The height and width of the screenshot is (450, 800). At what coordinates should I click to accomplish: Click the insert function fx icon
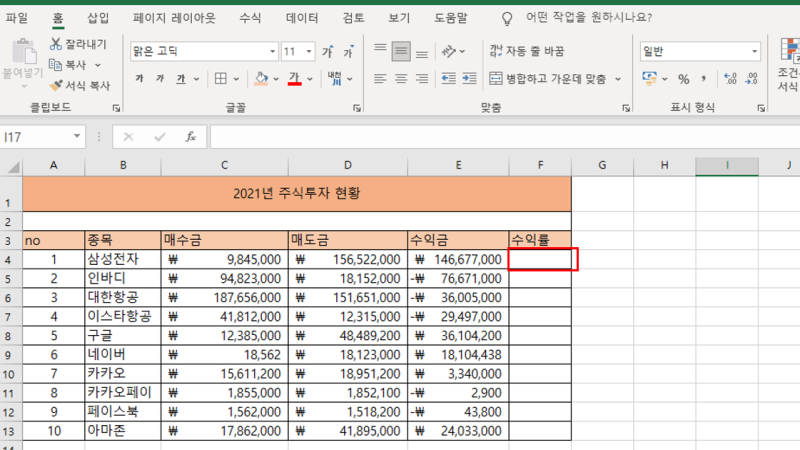(190, 137)
